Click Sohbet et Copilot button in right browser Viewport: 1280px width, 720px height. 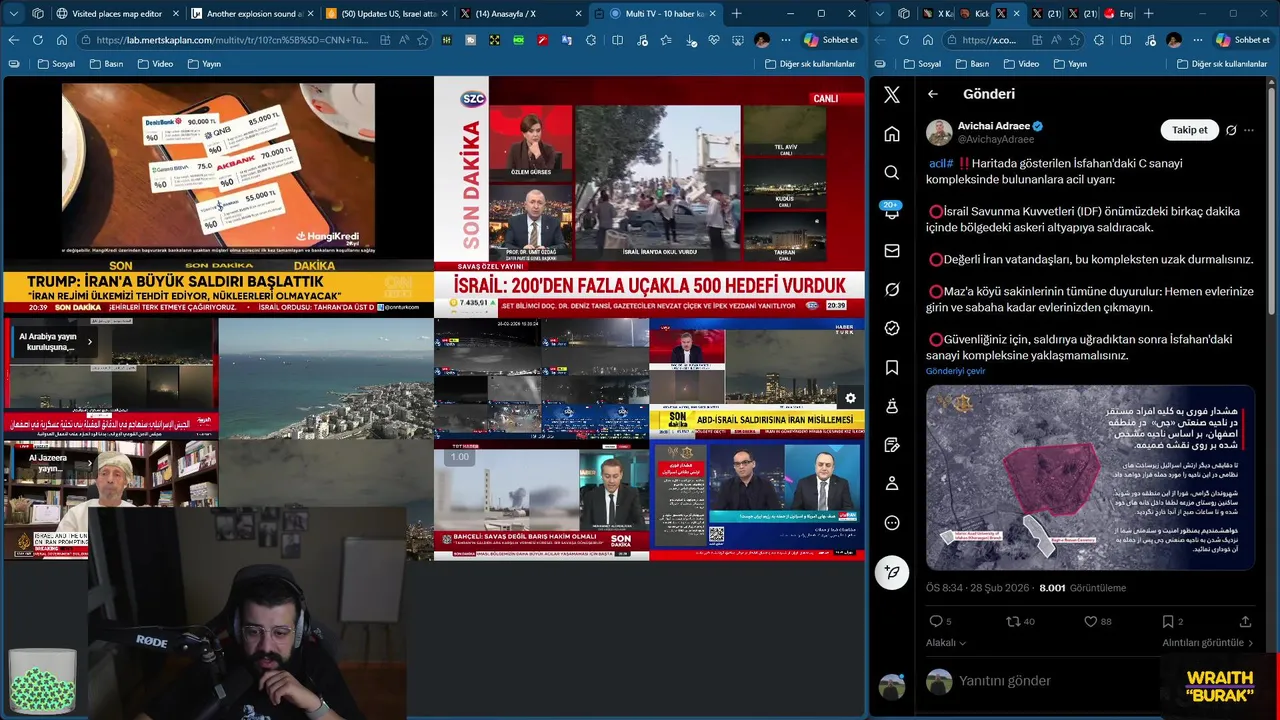[1242, 40]
